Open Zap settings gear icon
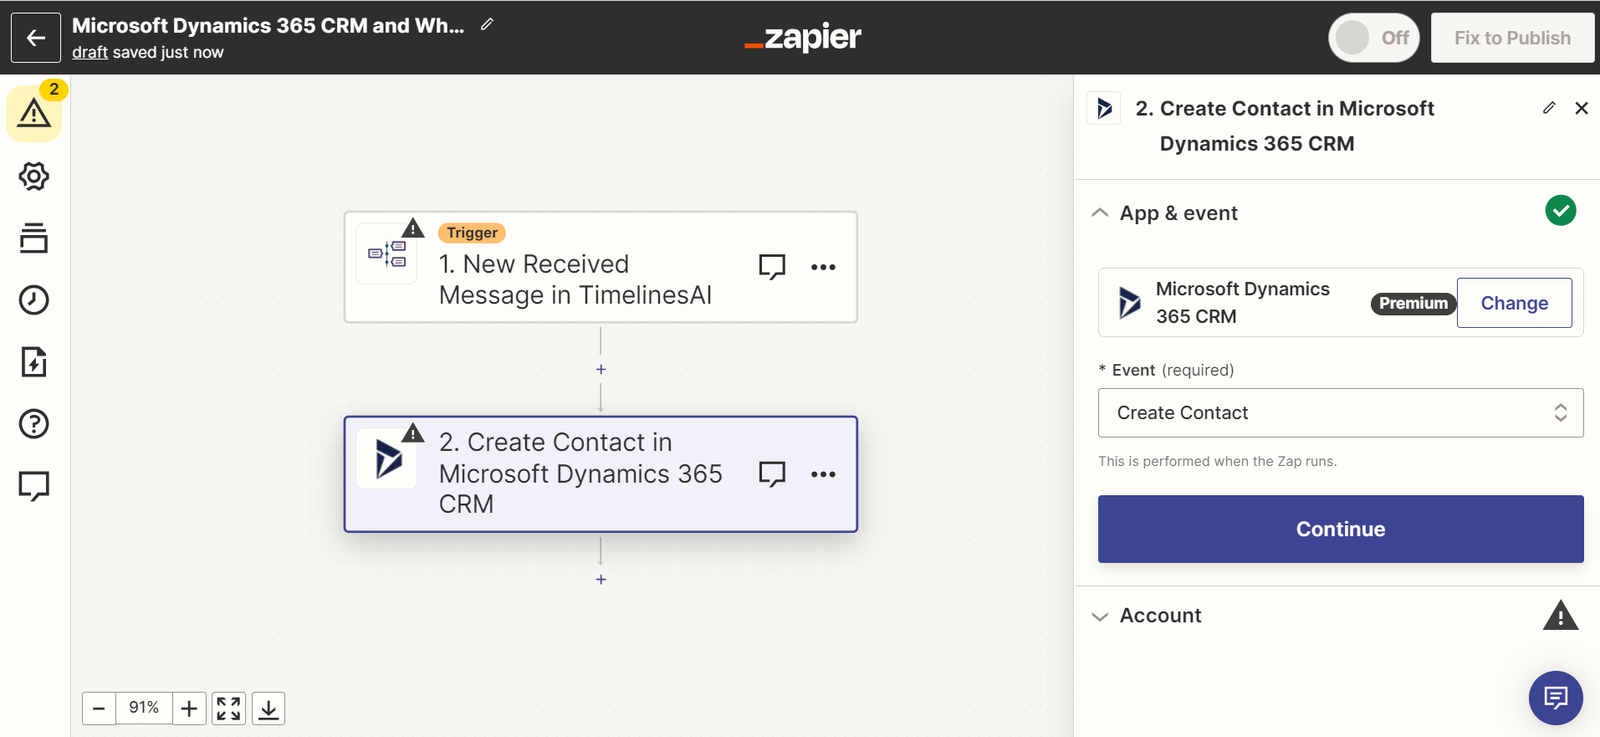Image resolution: width=1600 pixels, height=737 pixels. (x=34, y=177)
